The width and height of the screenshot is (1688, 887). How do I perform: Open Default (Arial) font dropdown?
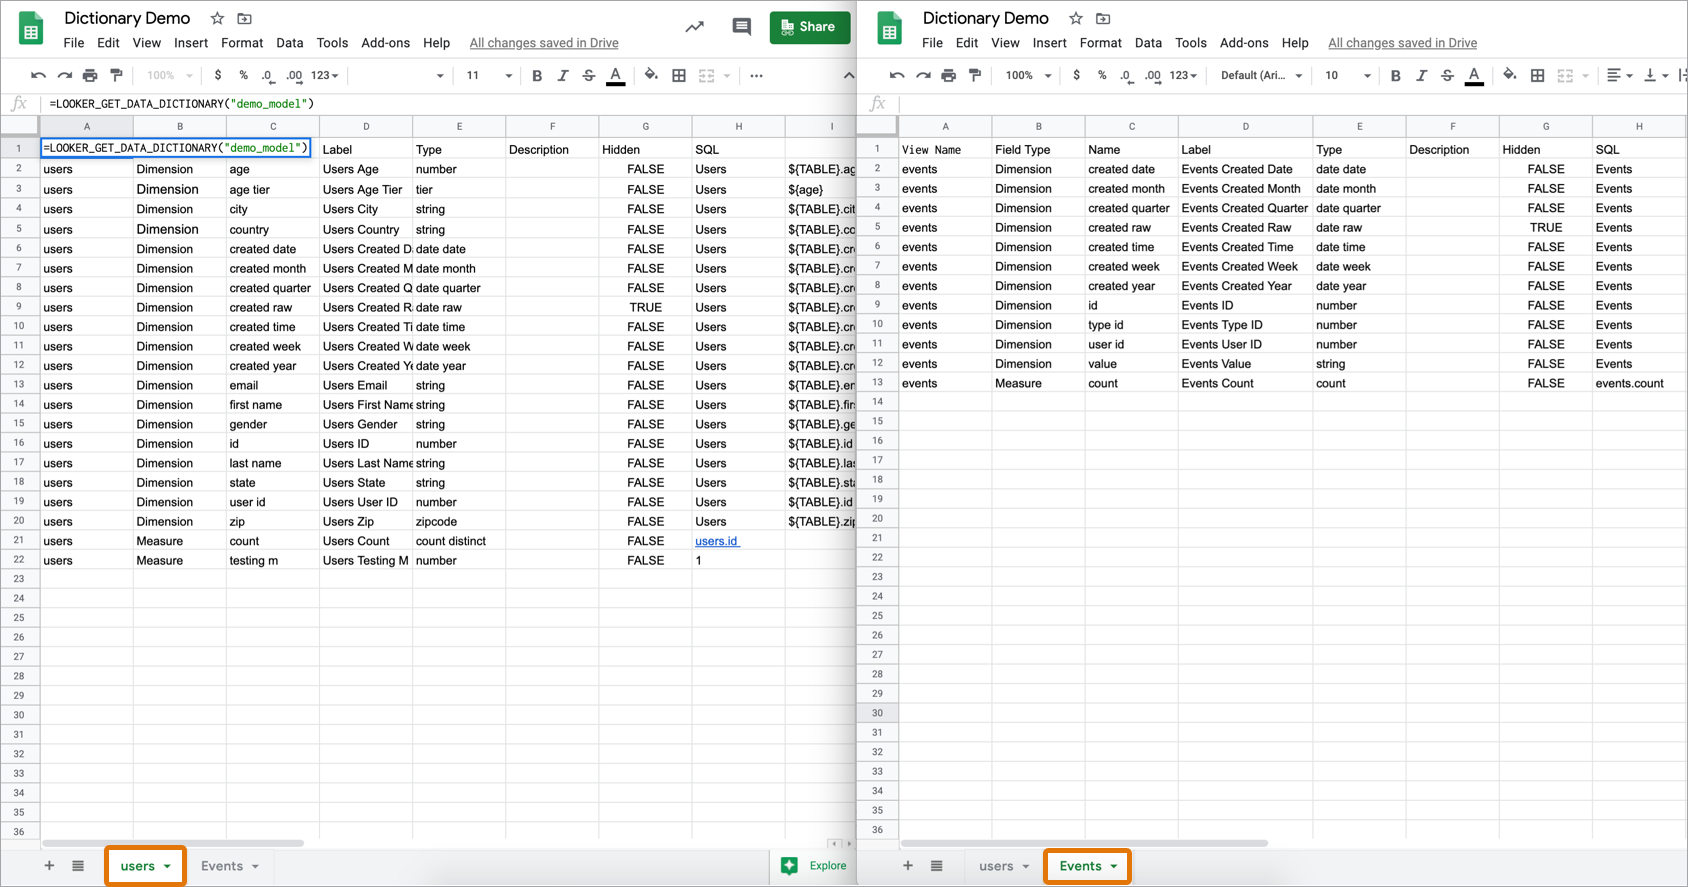(x=1261, y=75)
